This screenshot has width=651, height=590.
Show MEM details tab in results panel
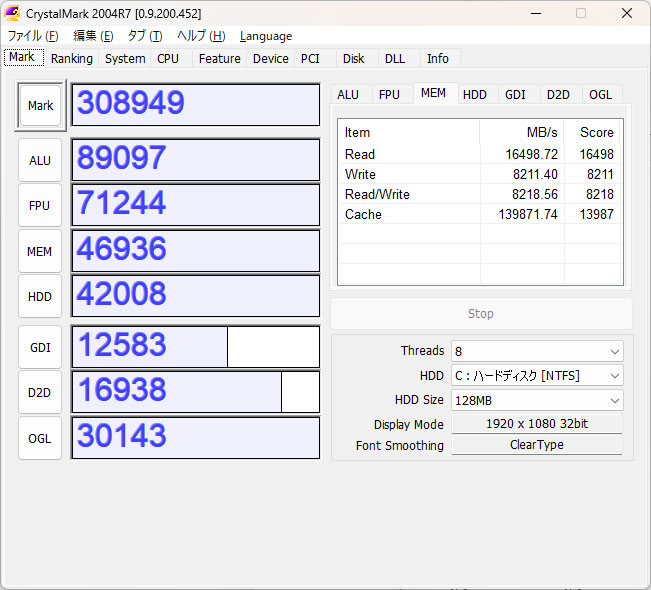point(434,93)
